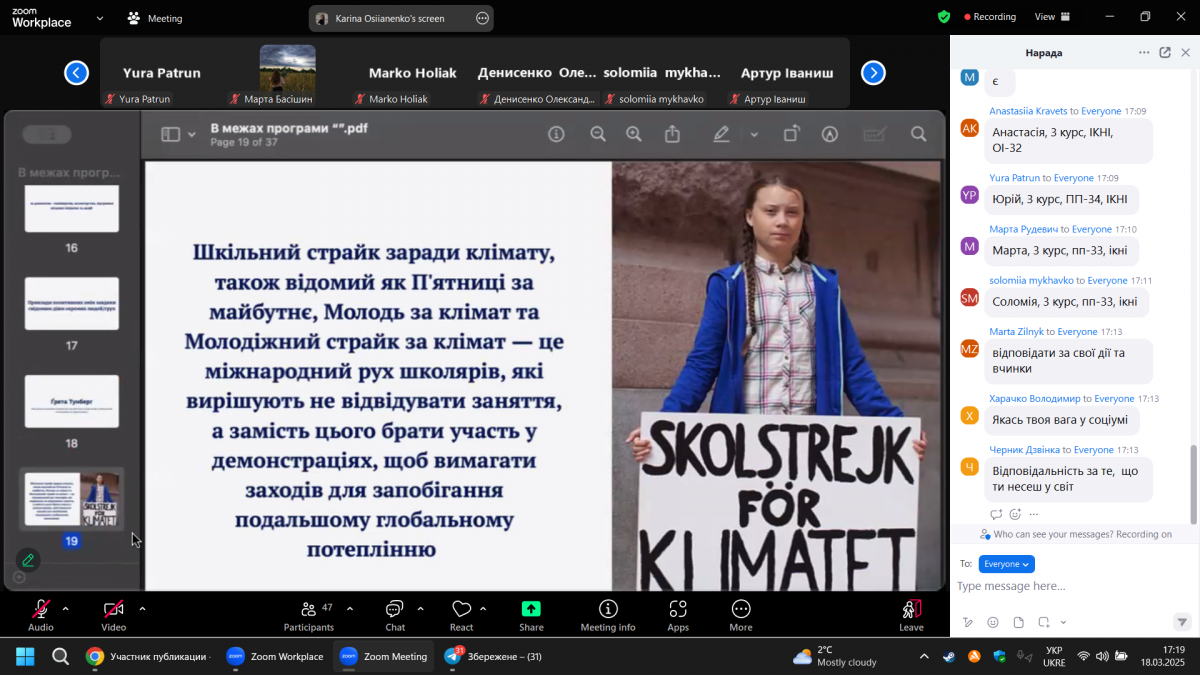Viewport: 1200px width, 675px height.
Task: Open Participants list showing 47 attendees
Action: (309, 614)
